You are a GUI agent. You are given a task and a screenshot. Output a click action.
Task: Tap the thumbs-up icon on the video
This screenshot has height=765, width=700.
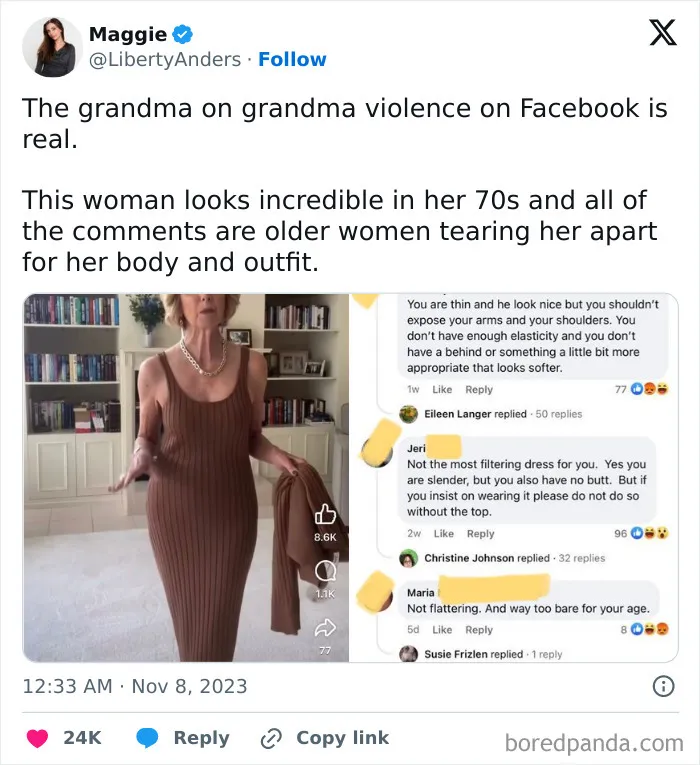[x=325, y=515]
